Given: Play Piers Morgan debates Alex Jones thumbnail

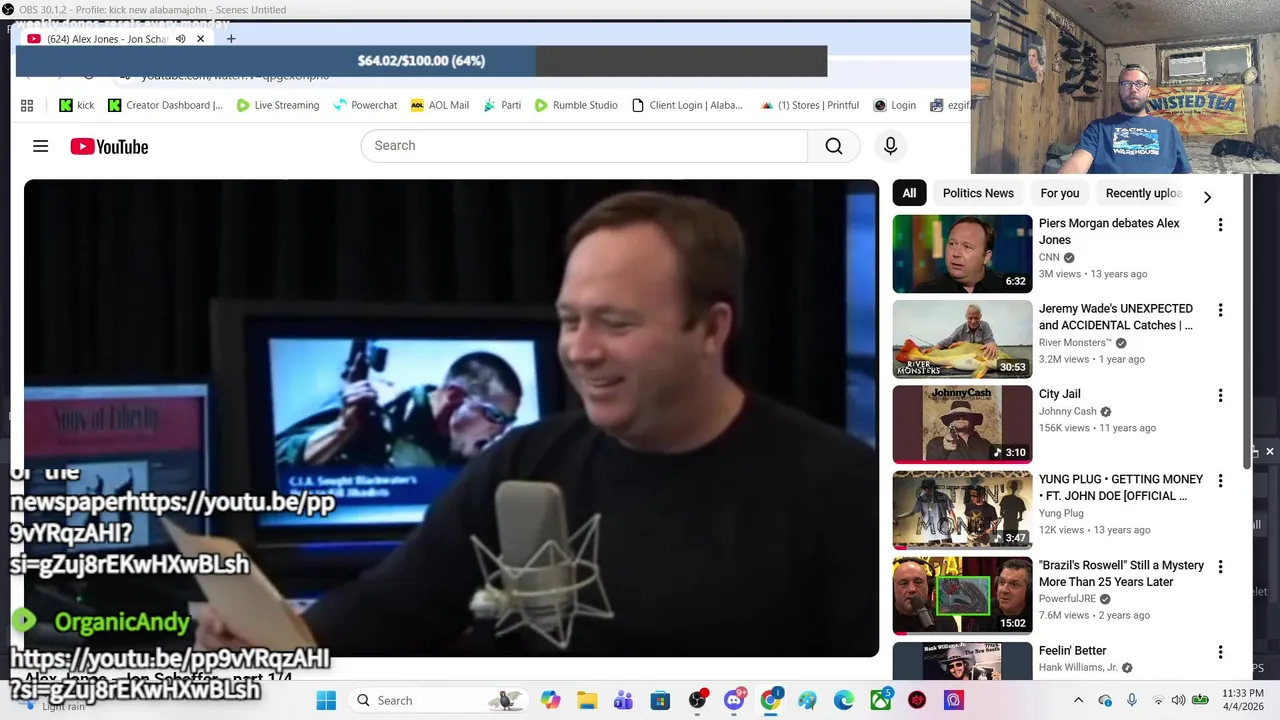Looking at the screenshot, I should [962, 254].
